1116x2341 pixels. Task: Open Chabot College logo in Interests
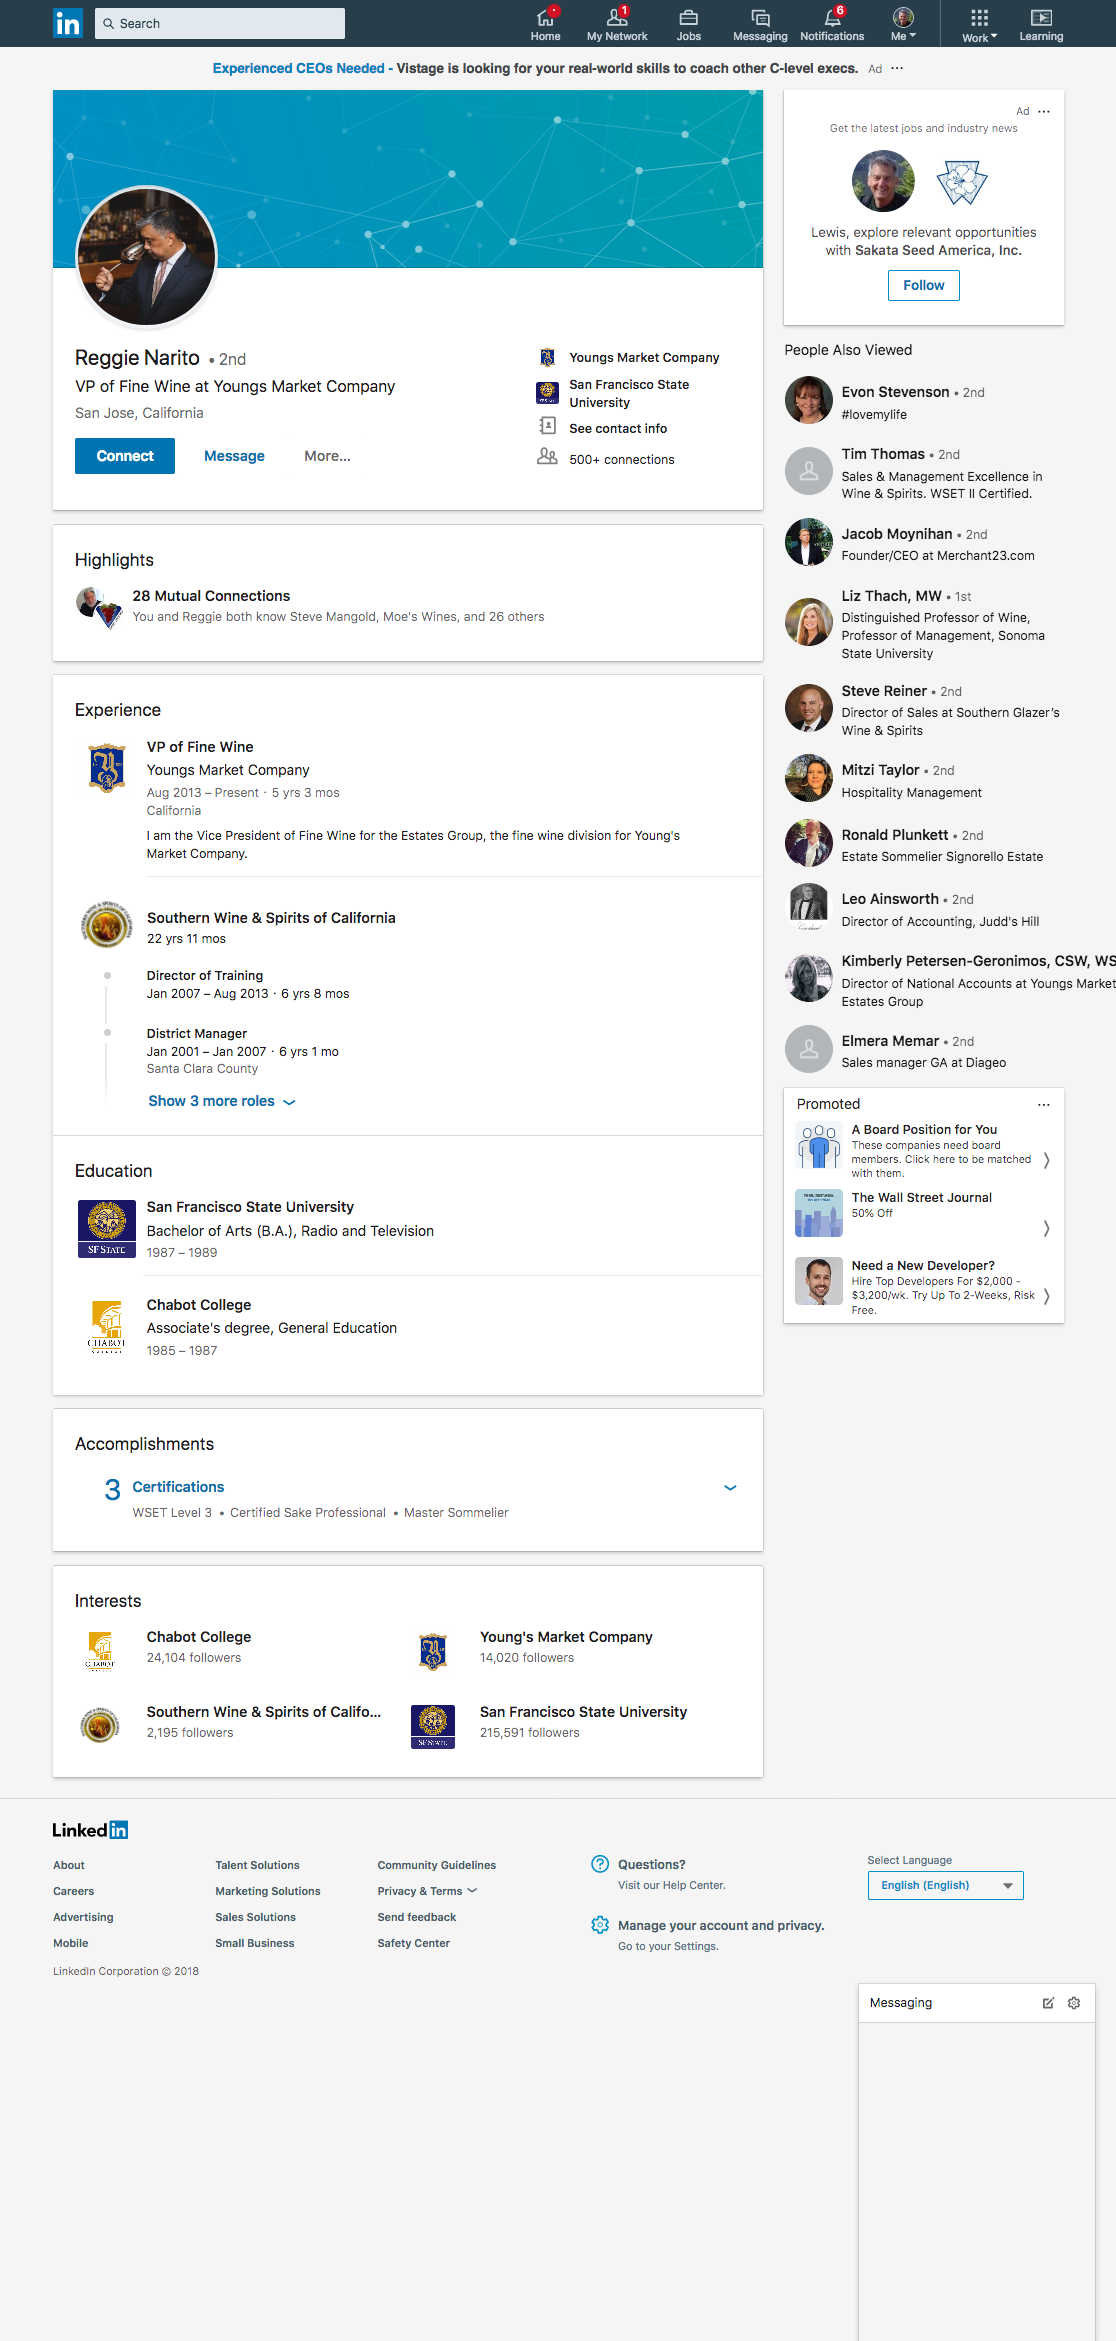pyautogui.click(x=100, y=1650)
